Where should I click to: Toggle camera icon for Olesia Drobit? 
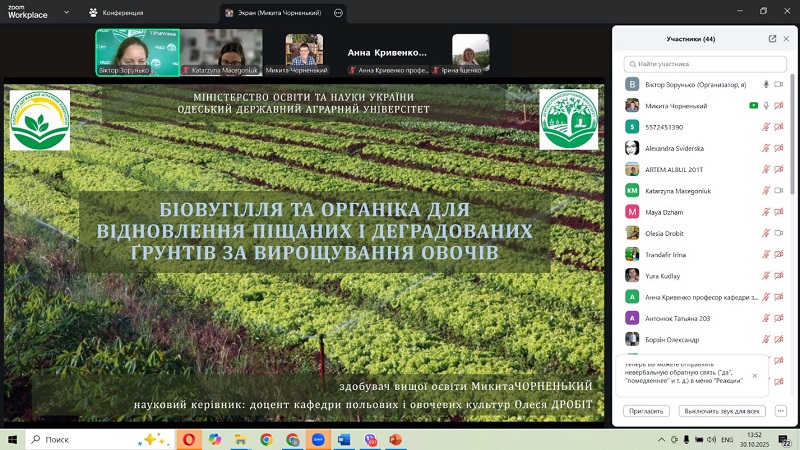[x=779, y=233]
